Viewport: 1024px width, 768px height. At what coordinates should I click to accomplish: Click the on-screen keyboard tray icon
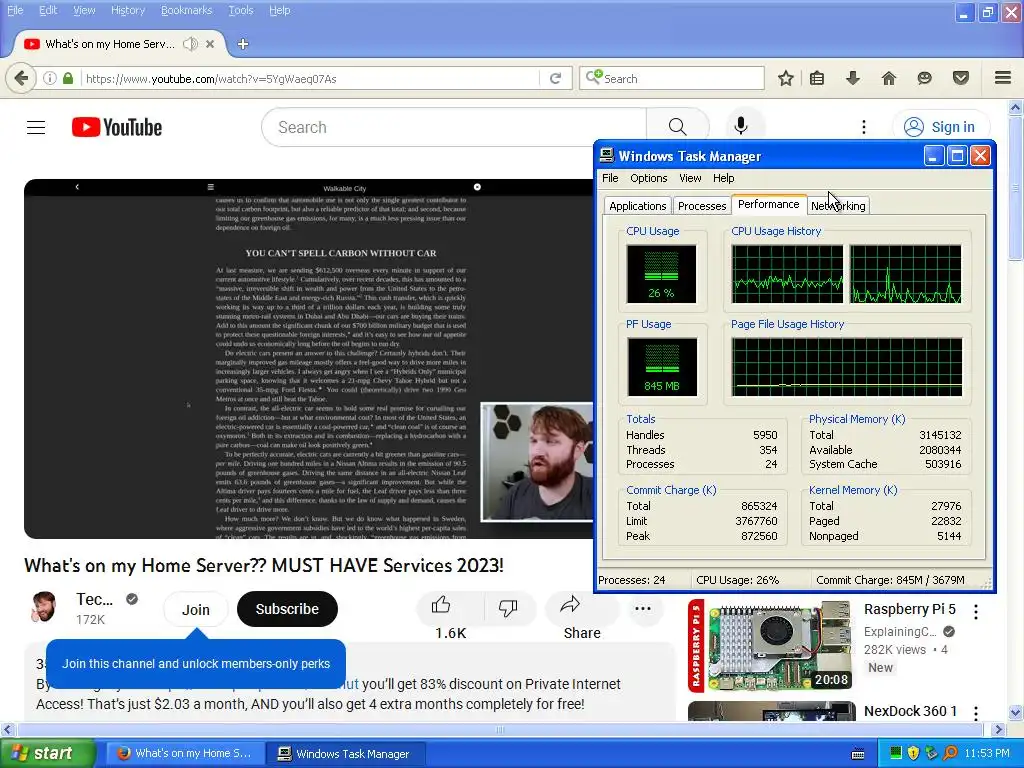(858, 754)
